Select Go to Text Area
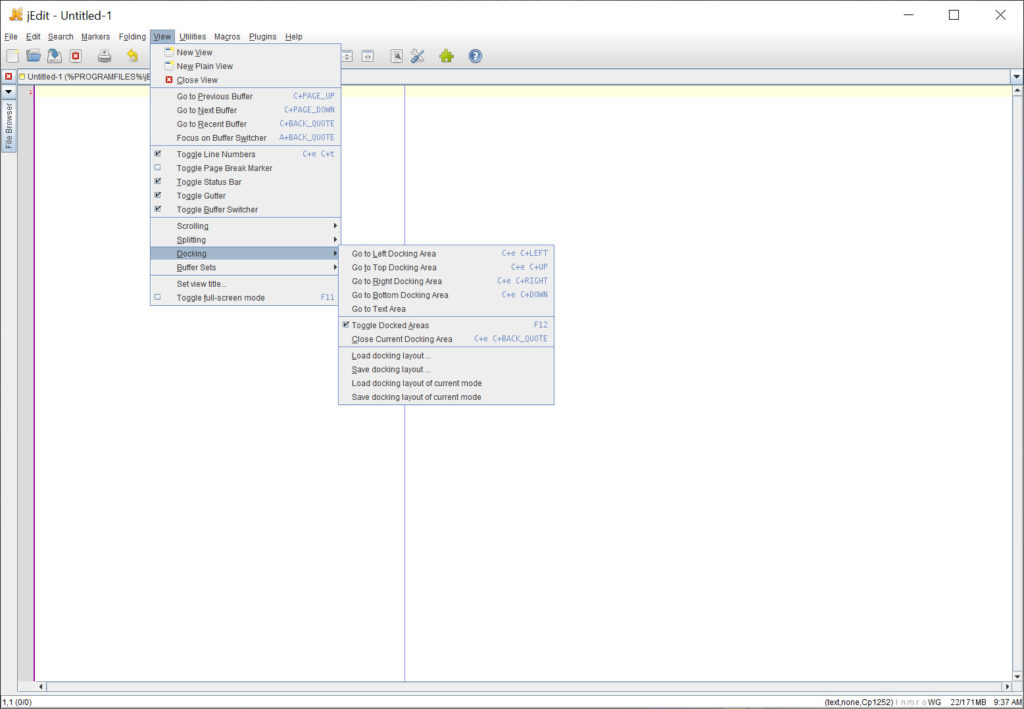1024x709 pixels. pyautogui.click(x=446, y=309)
